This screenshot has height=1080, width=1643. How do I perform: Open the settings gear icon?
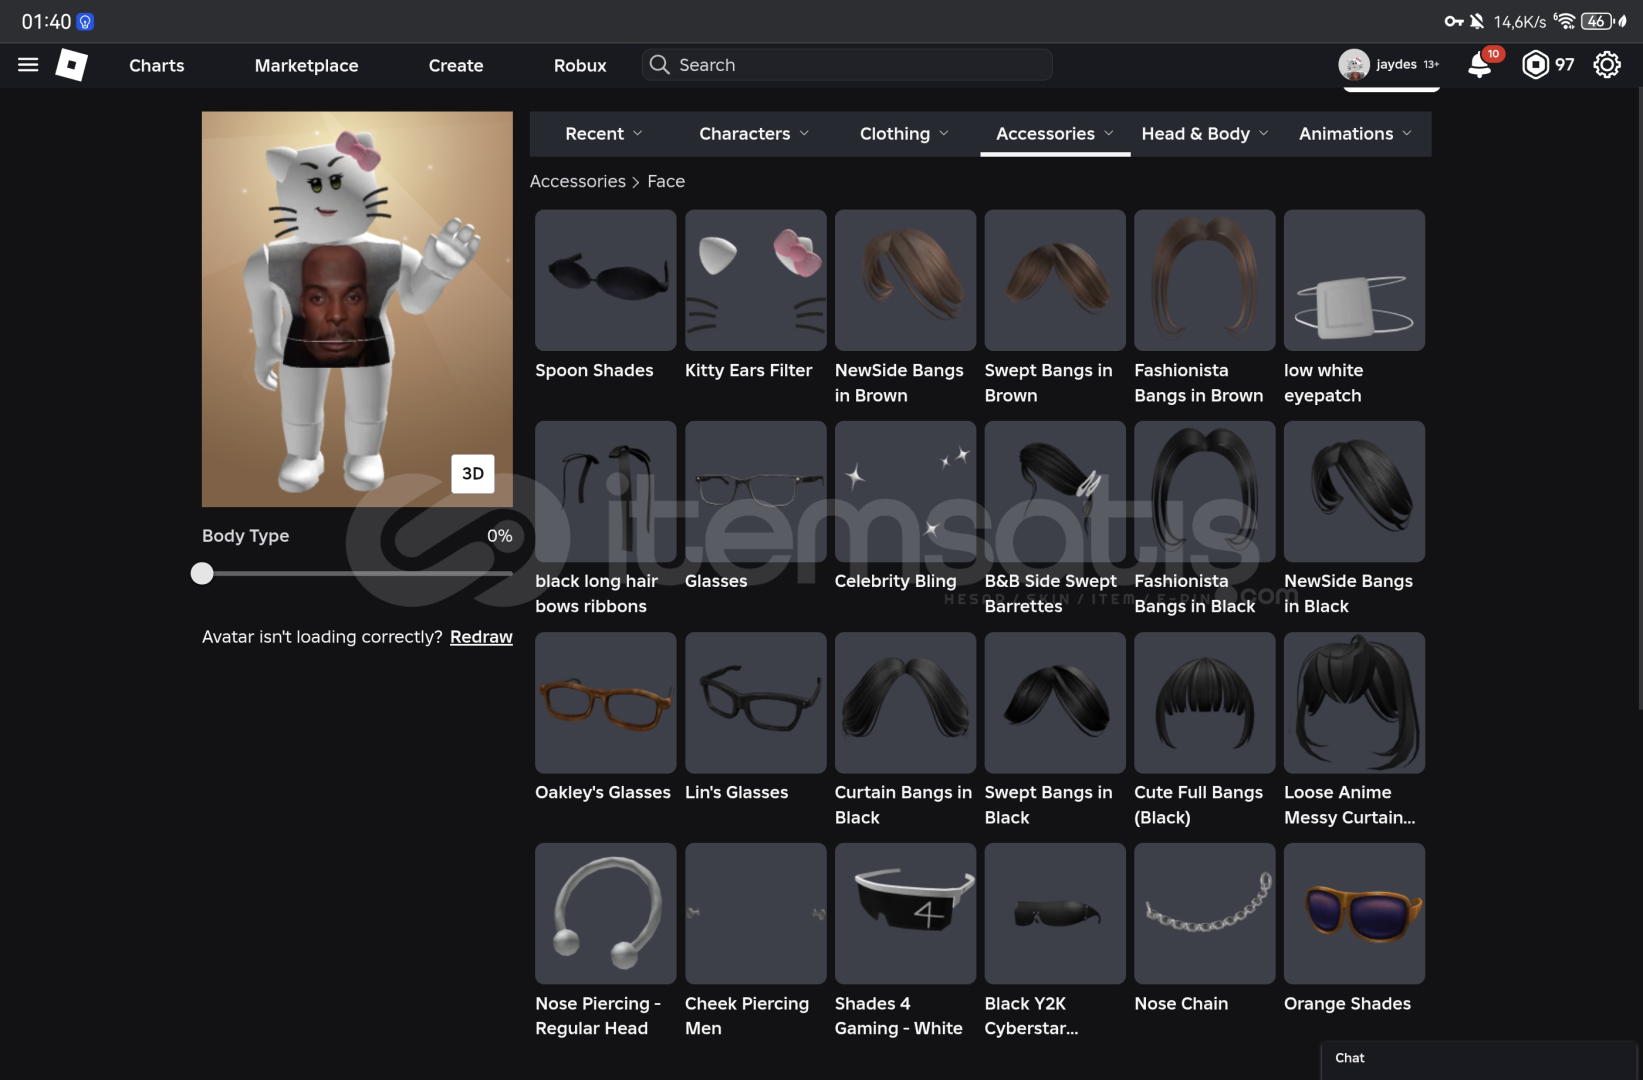1606,65
